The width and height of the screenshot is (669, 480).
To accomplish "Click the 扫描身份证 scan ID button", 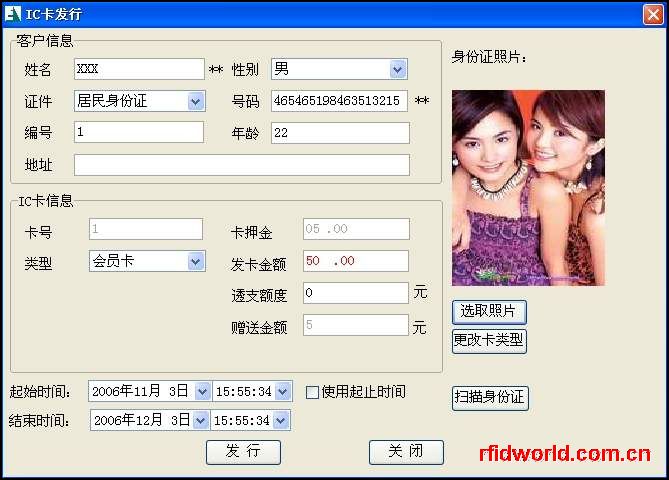I will [x=490, y=398].
